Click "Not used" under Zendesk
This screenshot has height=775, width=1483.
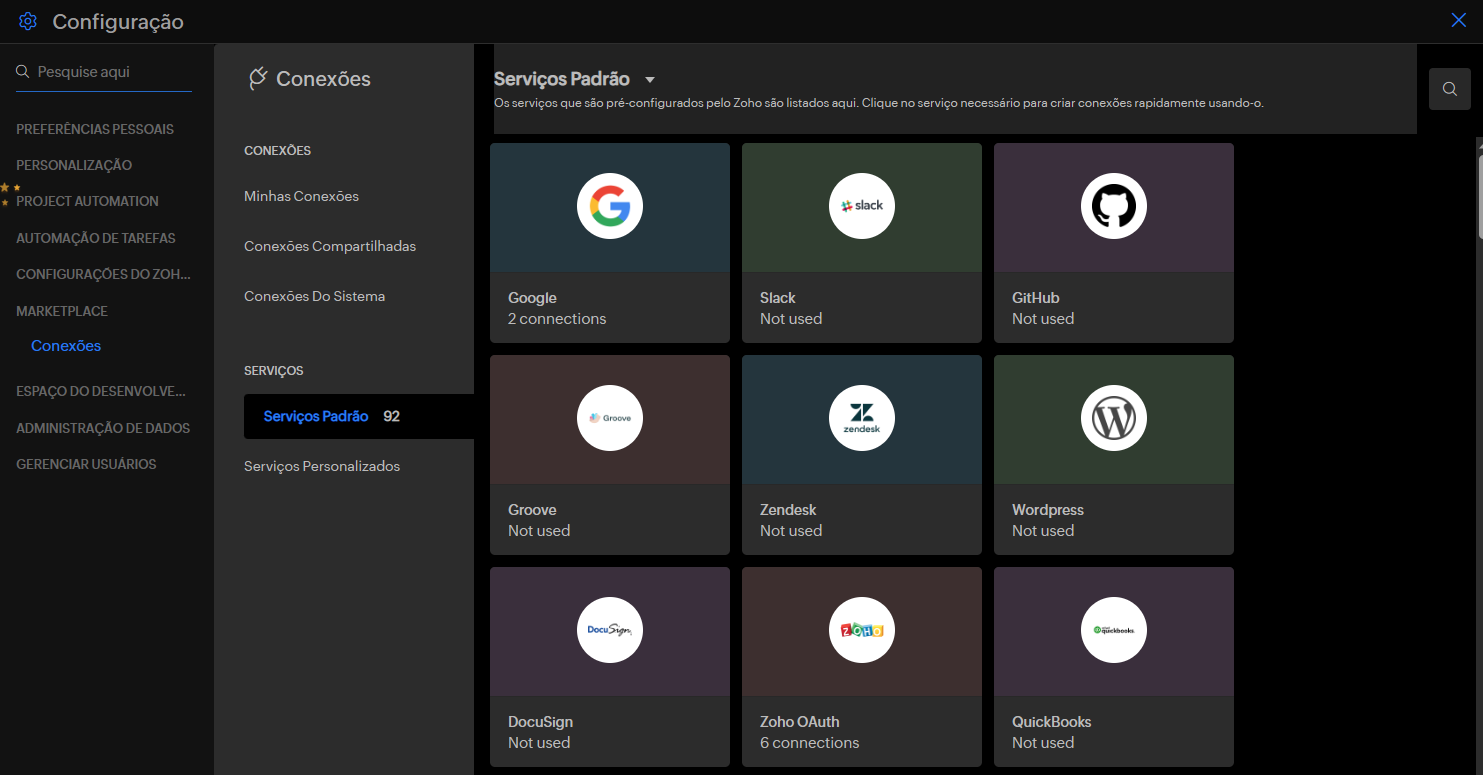pos(791,531)
